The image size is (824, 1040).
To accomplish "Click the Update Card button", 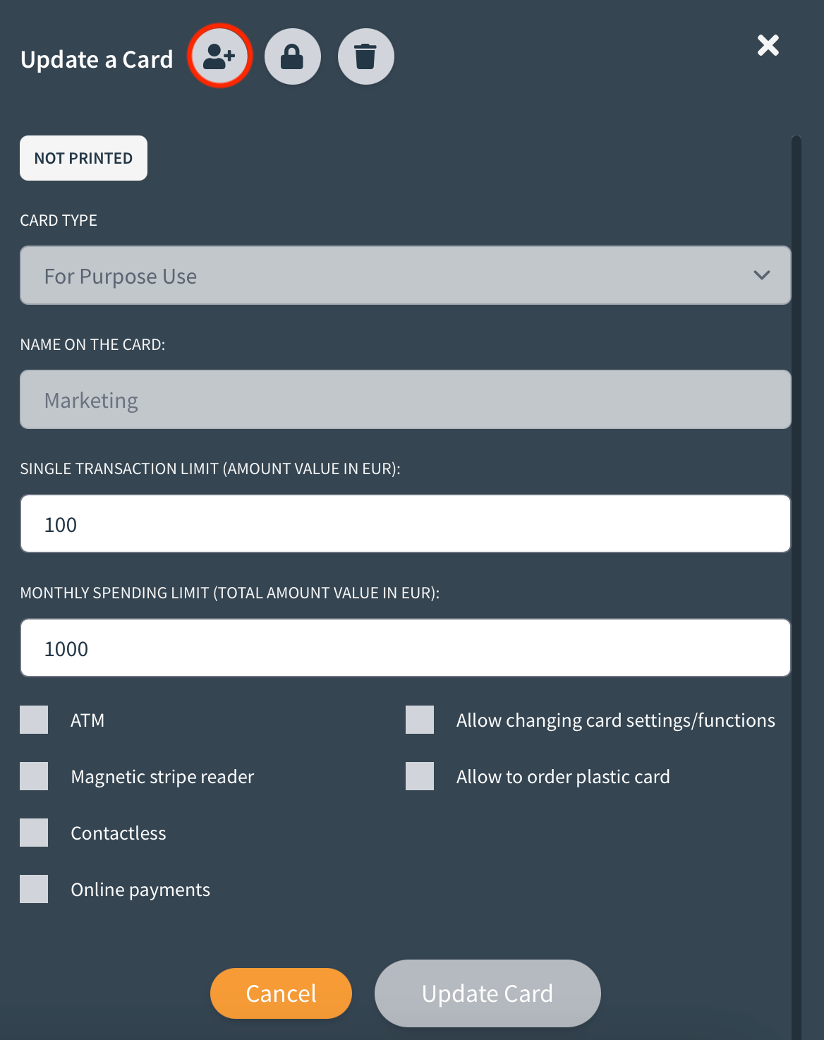I will [x=488, y=993].
